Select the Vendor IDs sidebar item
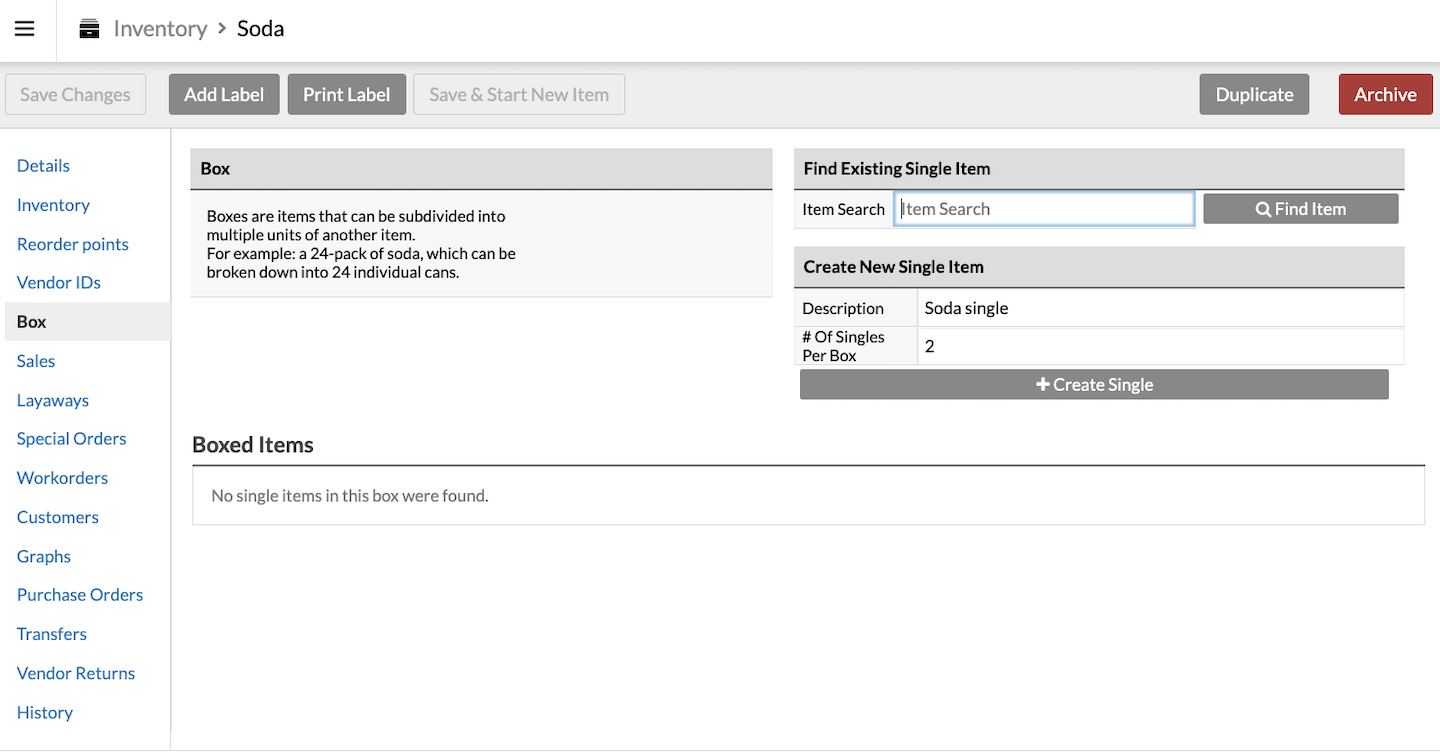Screen dimensions: 1440x754 (59, 283)
